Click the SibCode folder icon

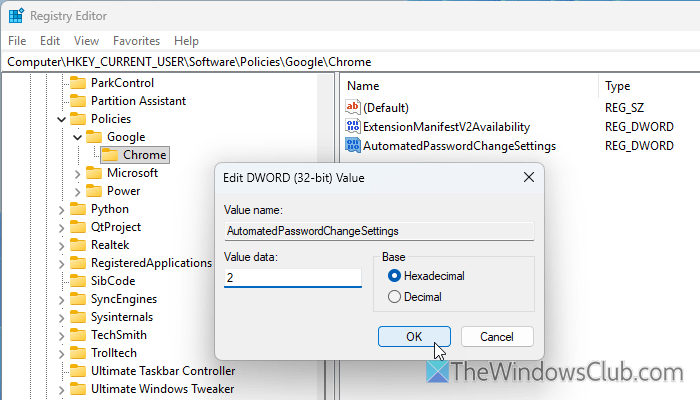pyautogui.click(x=78, y=281)
